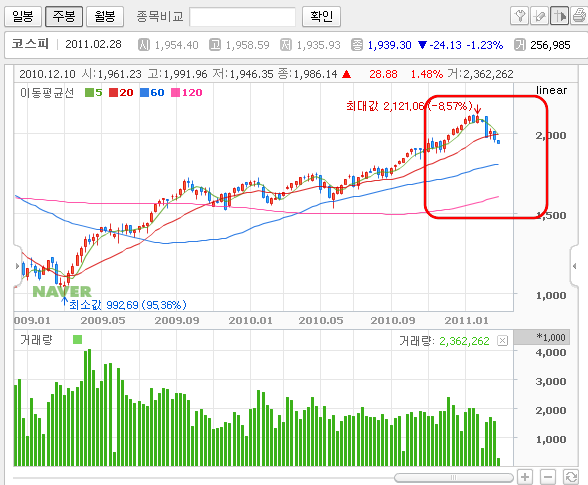The width and height of the screenshot is (588, 485).
Task: Select the pencil drawing tool icon
Action: [539, 16]
